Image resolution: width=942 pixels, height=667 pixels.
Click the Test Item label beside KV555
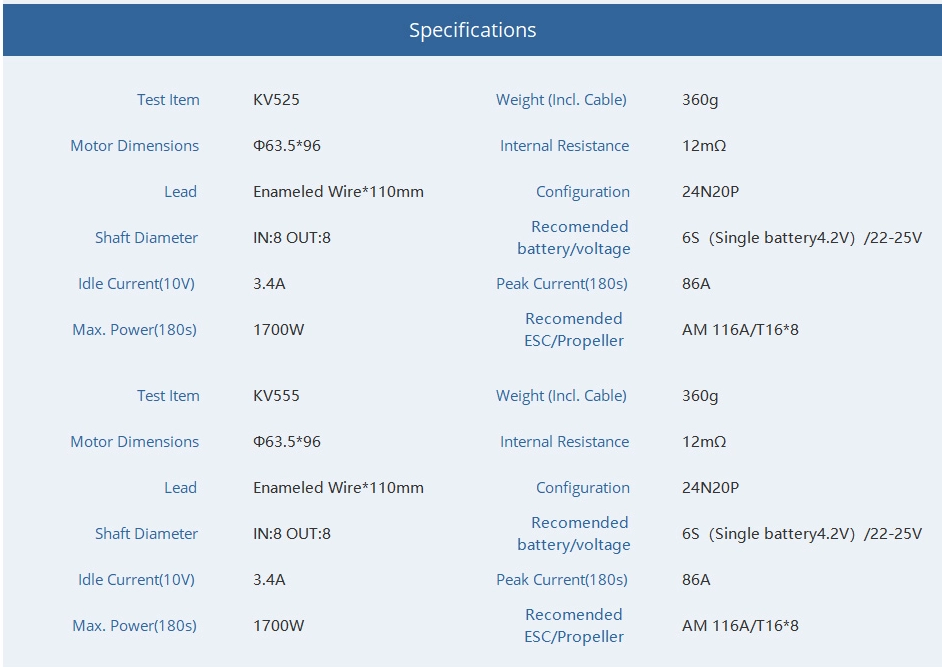(168, 396)
